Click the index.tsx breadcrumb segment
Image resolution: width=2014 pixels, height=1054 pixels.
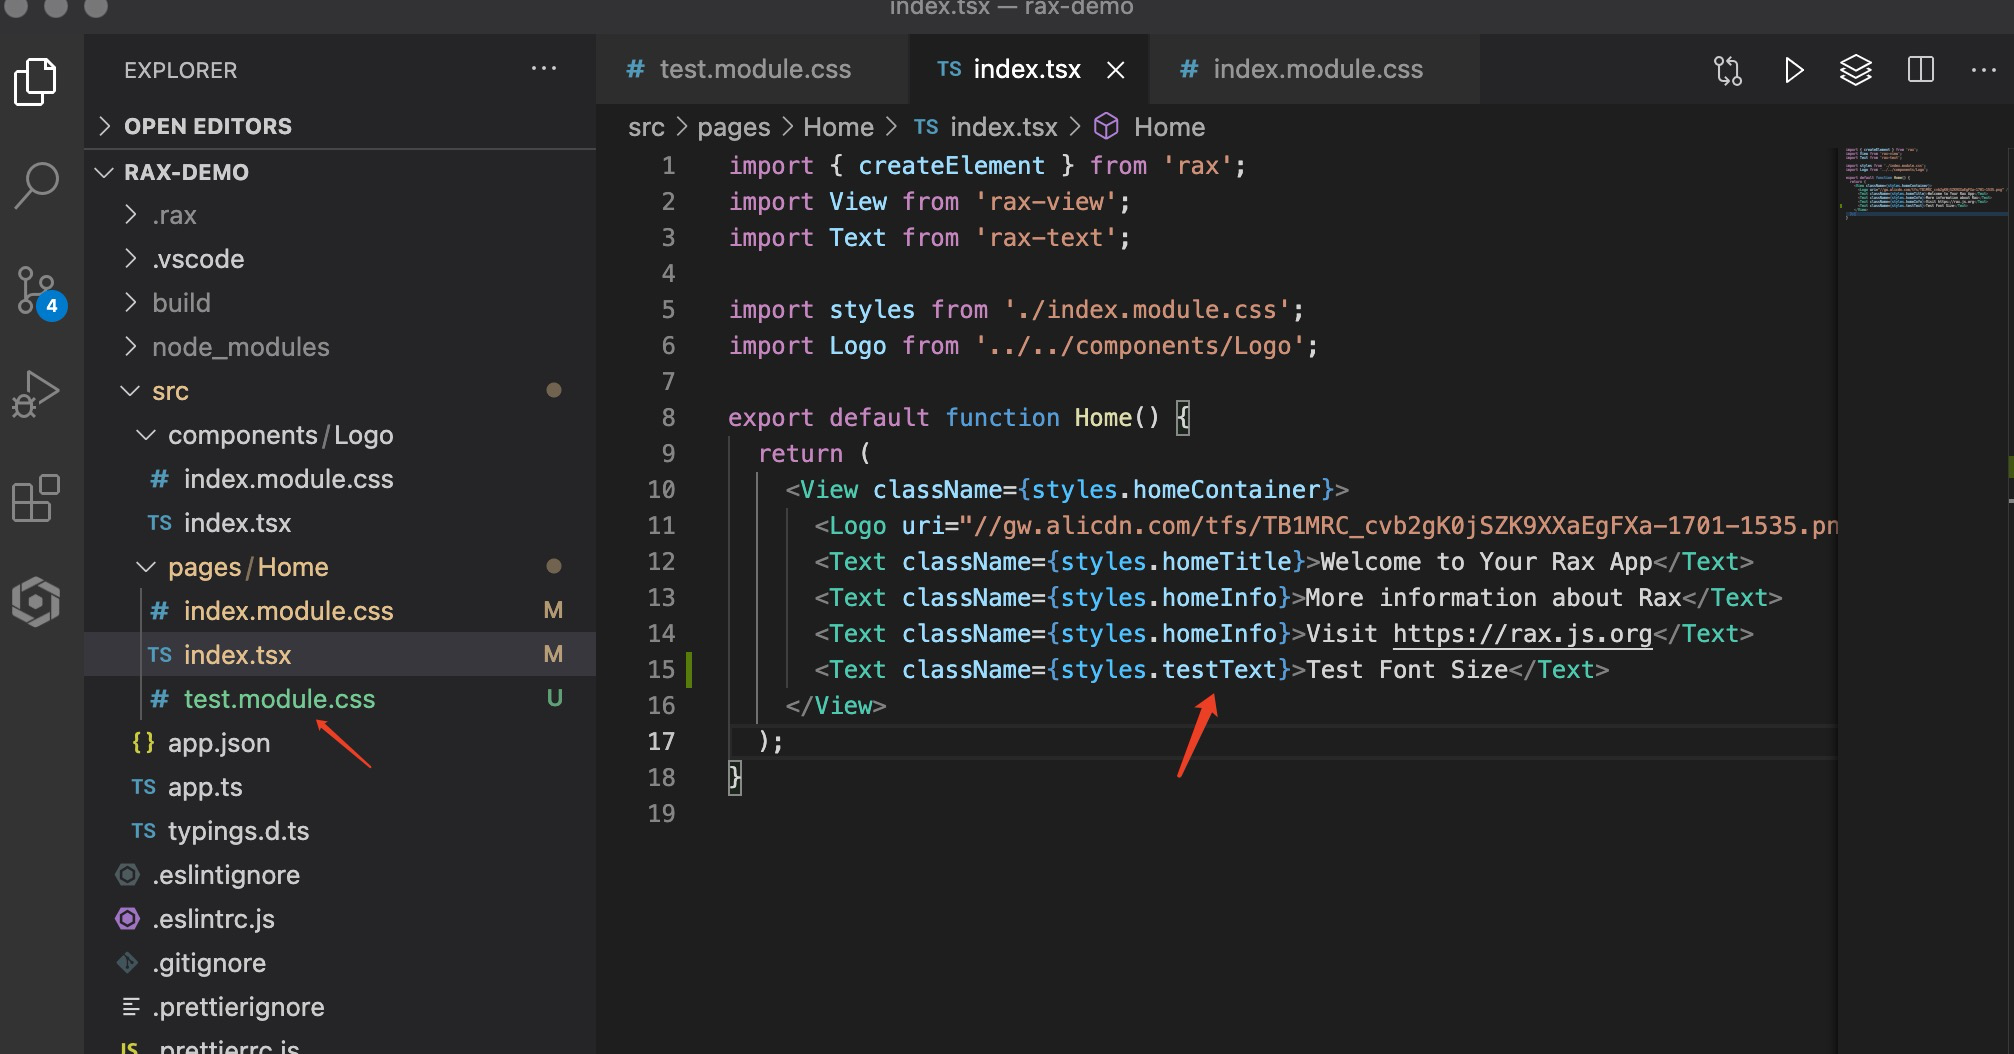pyautogui.click(x=986, y=127)
